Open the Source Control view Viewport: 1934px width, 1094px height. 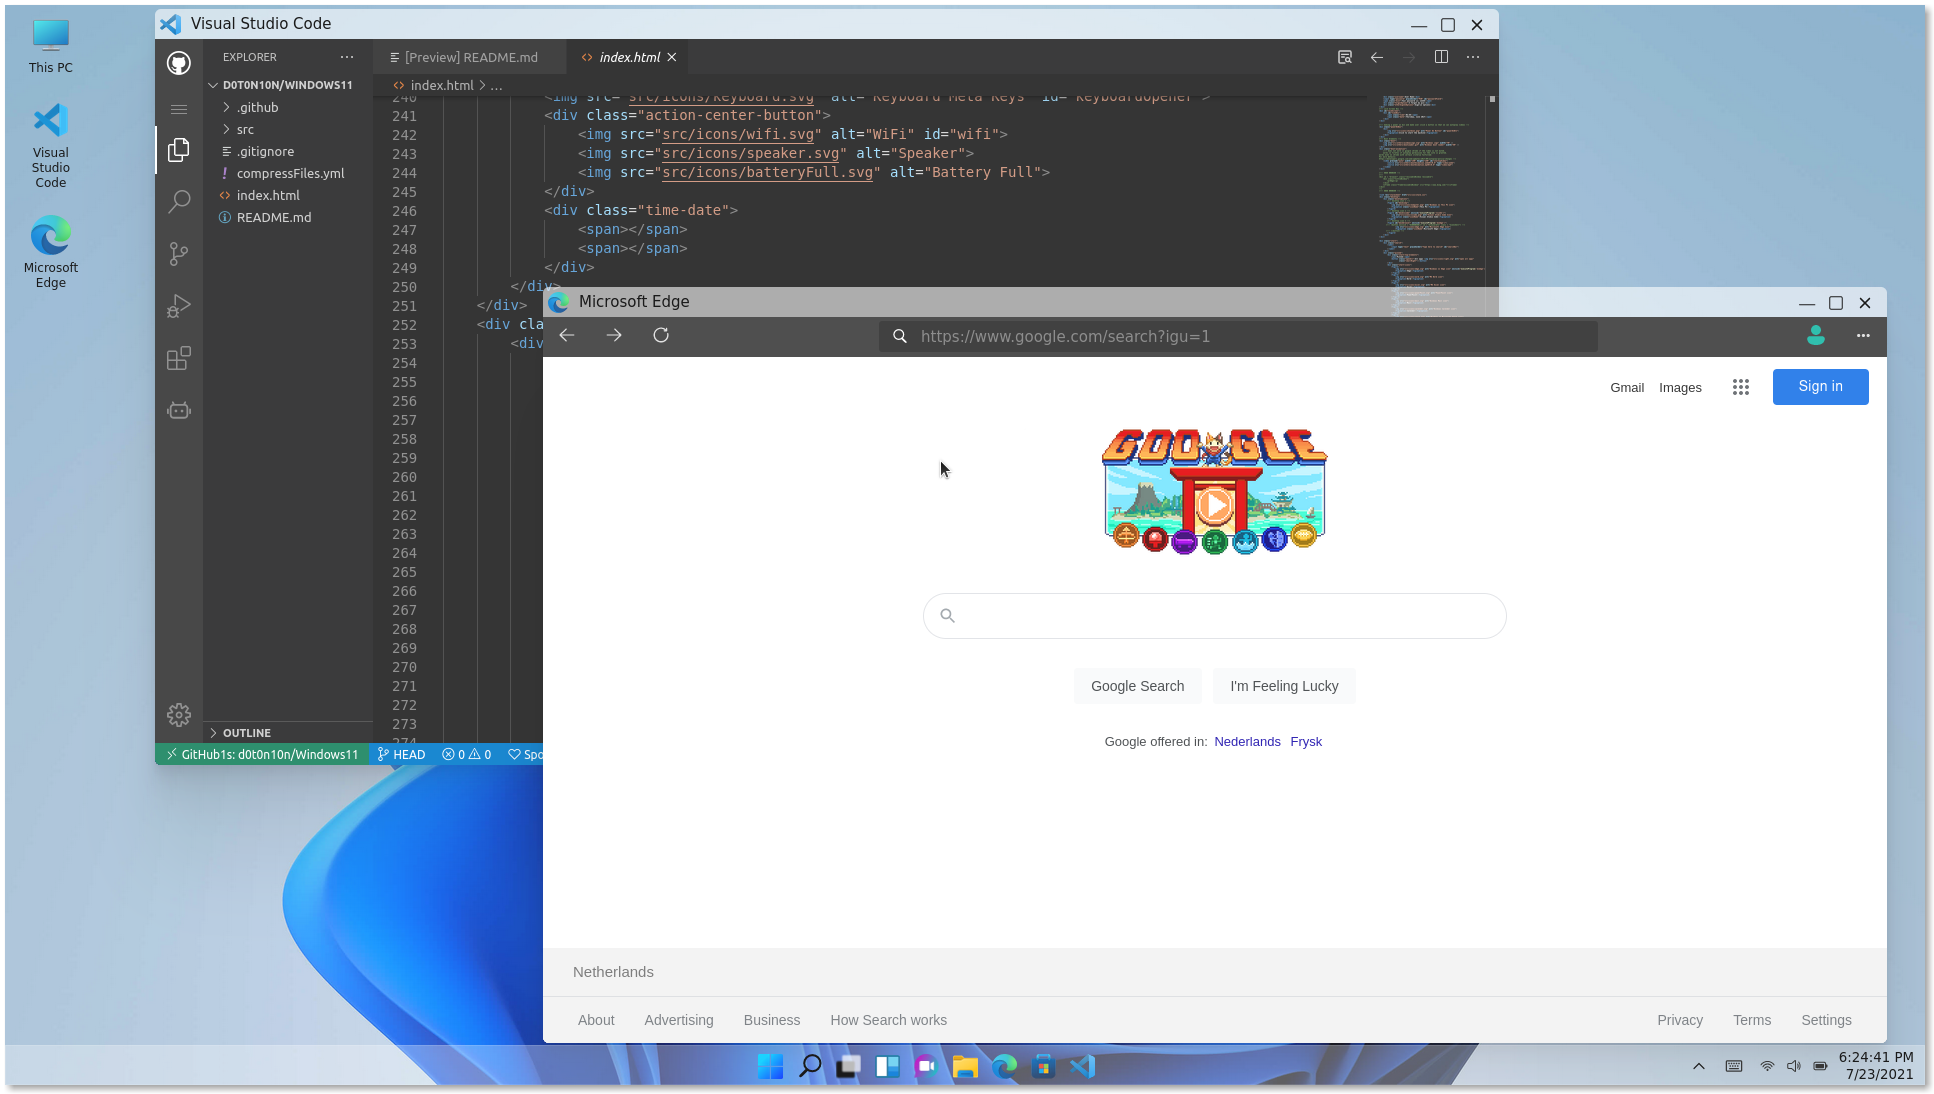coord(179,254)
